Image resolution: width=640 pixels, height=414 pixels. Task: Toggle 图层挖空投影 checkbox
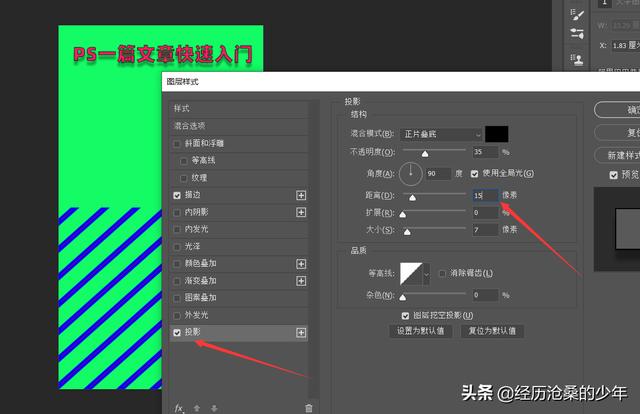click(x=405, y=316)
